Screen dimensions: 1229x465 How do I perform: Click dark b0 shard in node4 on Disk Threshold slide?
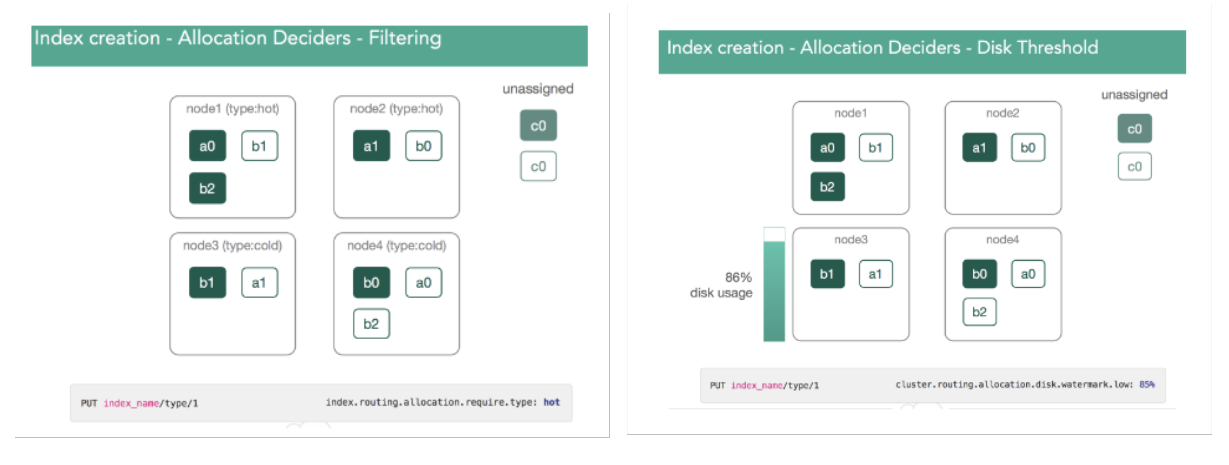[979, 273]
